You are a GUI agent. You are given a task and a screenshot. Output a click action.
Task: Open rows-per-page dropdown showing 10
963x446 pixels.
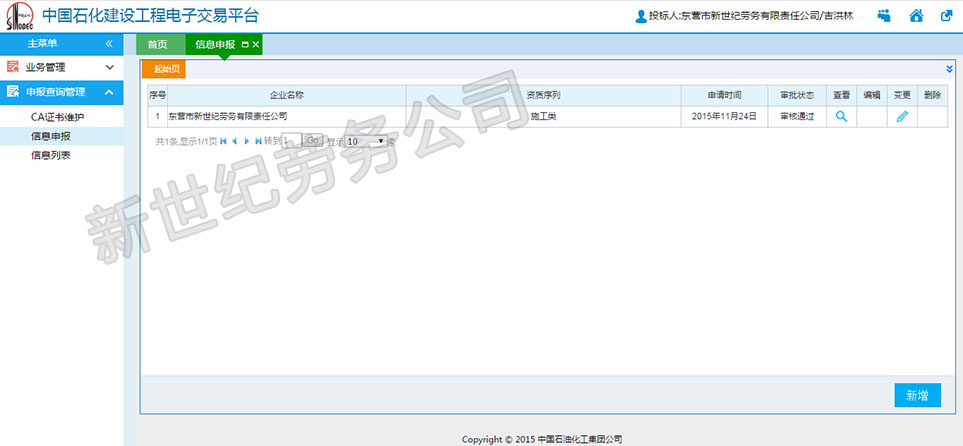click(365, 141)
